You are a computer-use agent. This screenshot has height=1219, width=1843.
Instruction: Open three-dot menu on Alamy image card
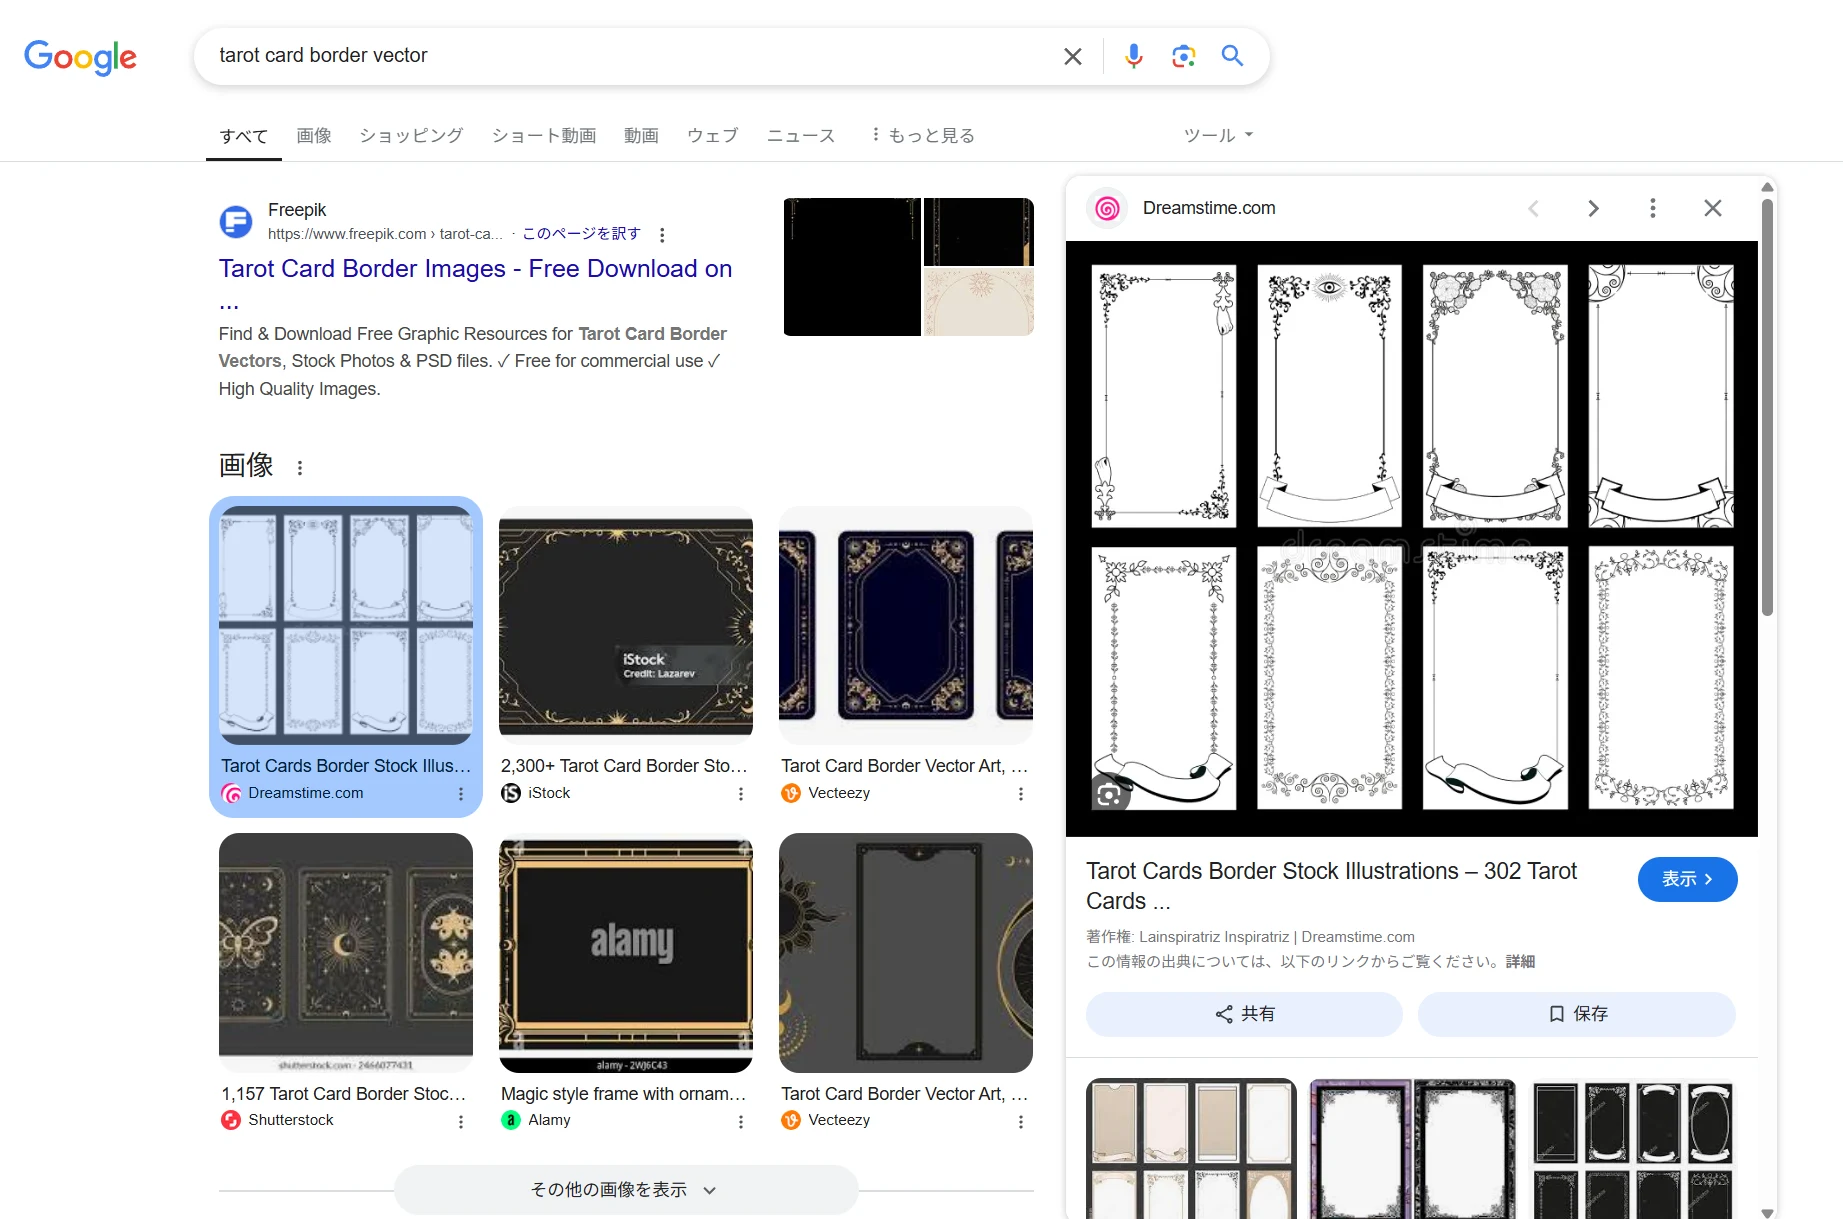click(x=741, y=1122)
